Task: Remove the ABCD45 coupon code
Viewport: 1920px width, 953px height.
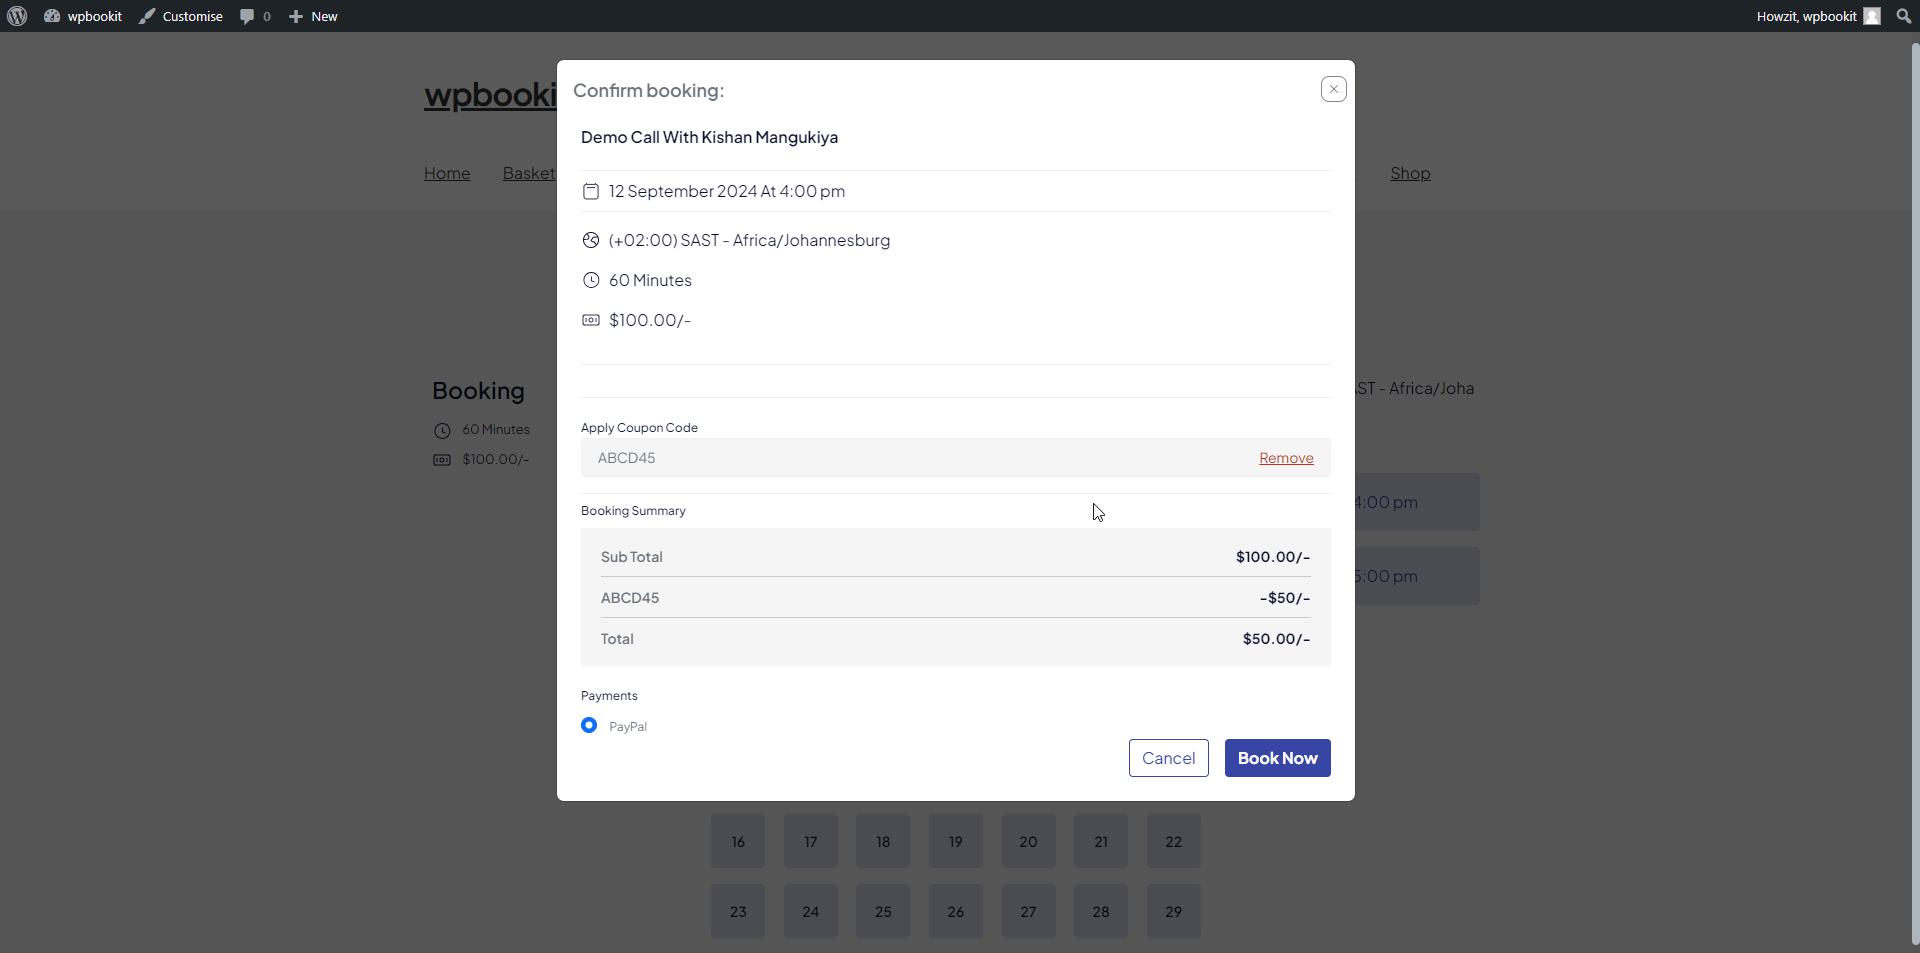Action: (1285, 457)
